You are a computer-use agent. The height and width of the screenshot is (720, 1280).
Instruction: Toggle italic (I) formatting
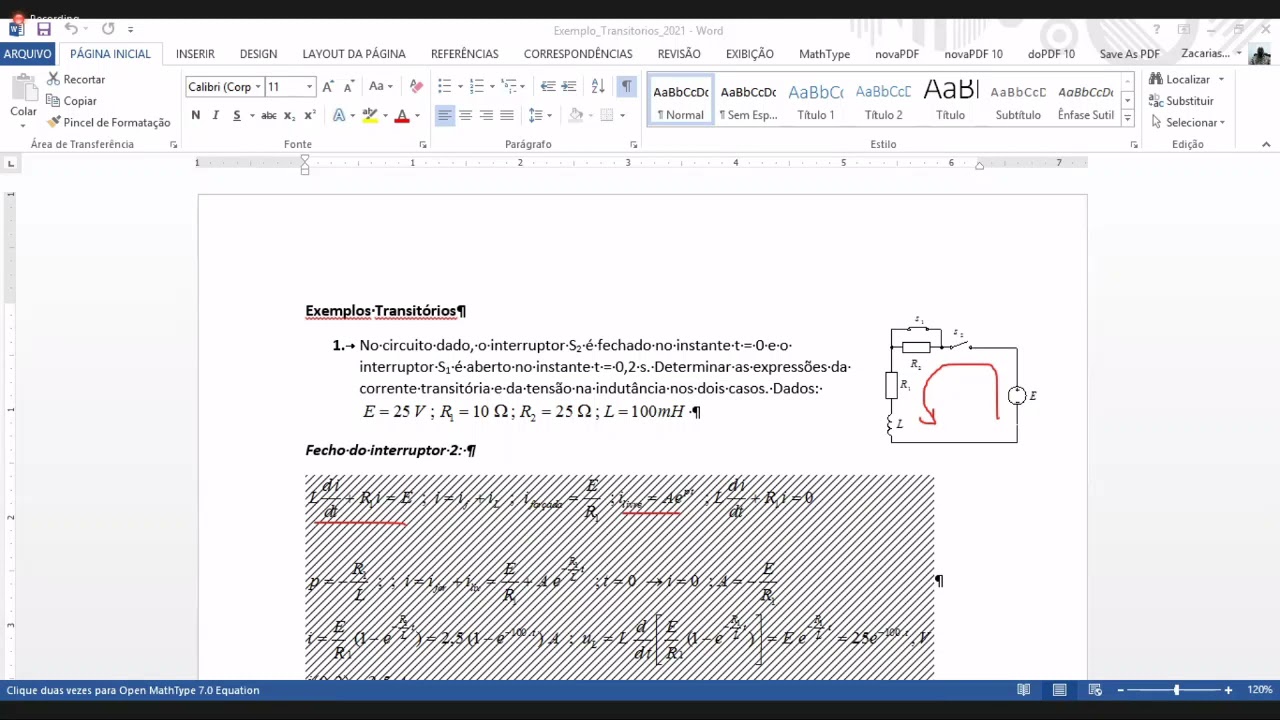click(x=216, y=116)
